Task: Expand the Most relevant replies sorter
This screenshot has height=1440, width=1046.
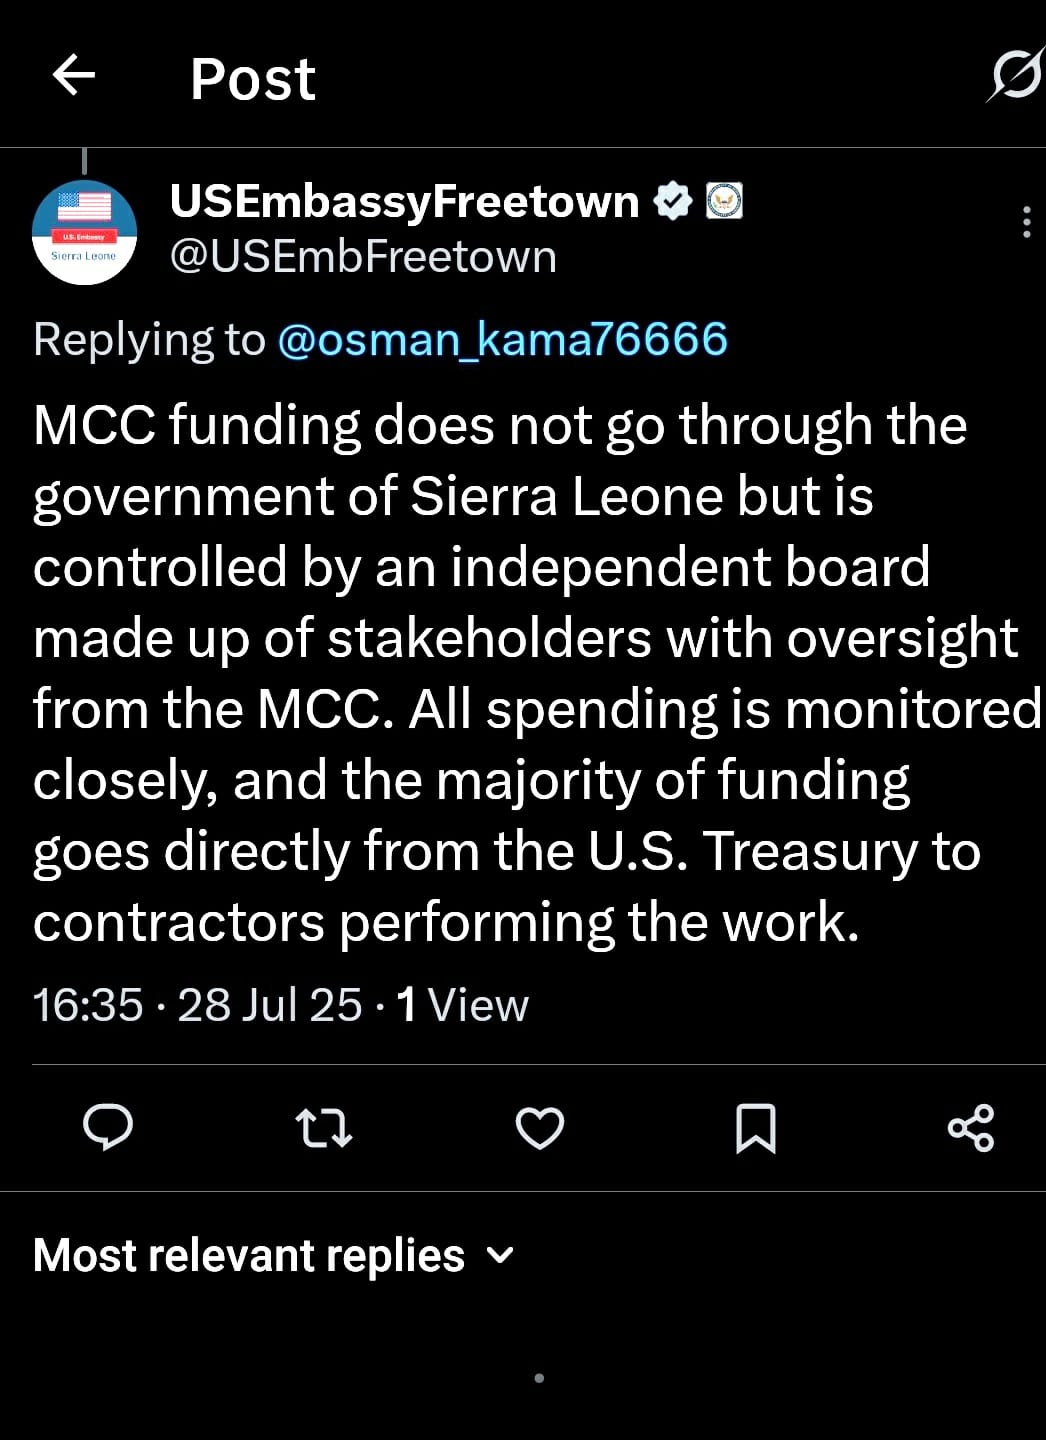Action: click(249, 1255)
